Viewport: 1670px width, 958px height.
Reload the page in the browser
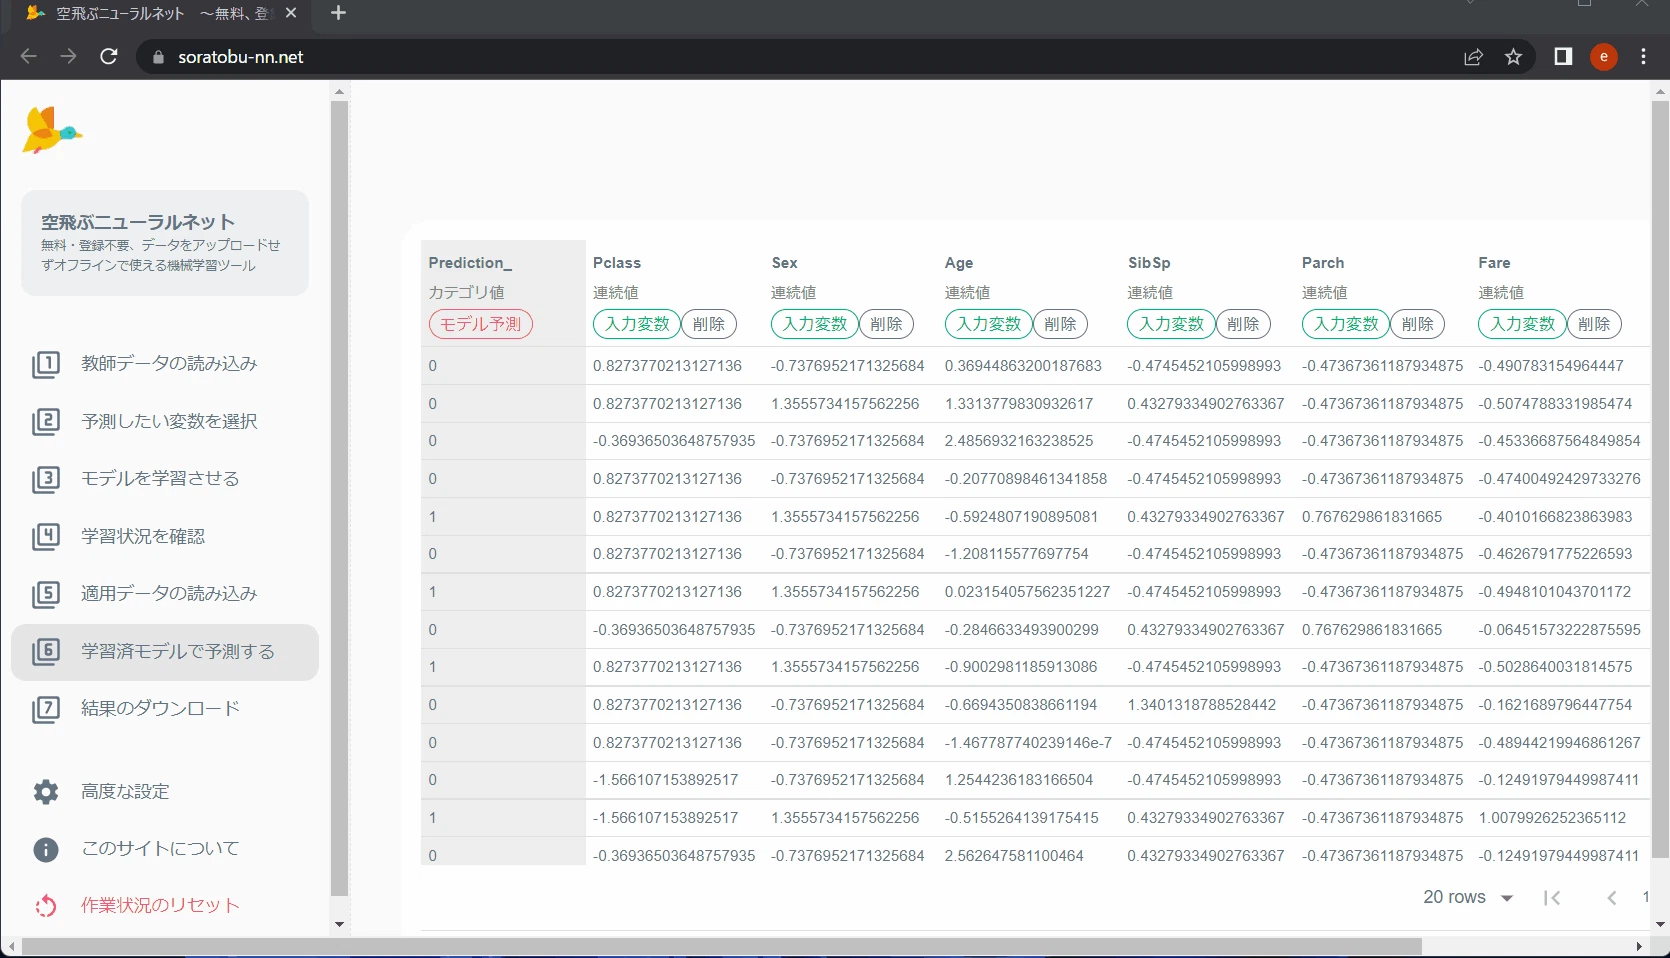[x=109, y=57]
